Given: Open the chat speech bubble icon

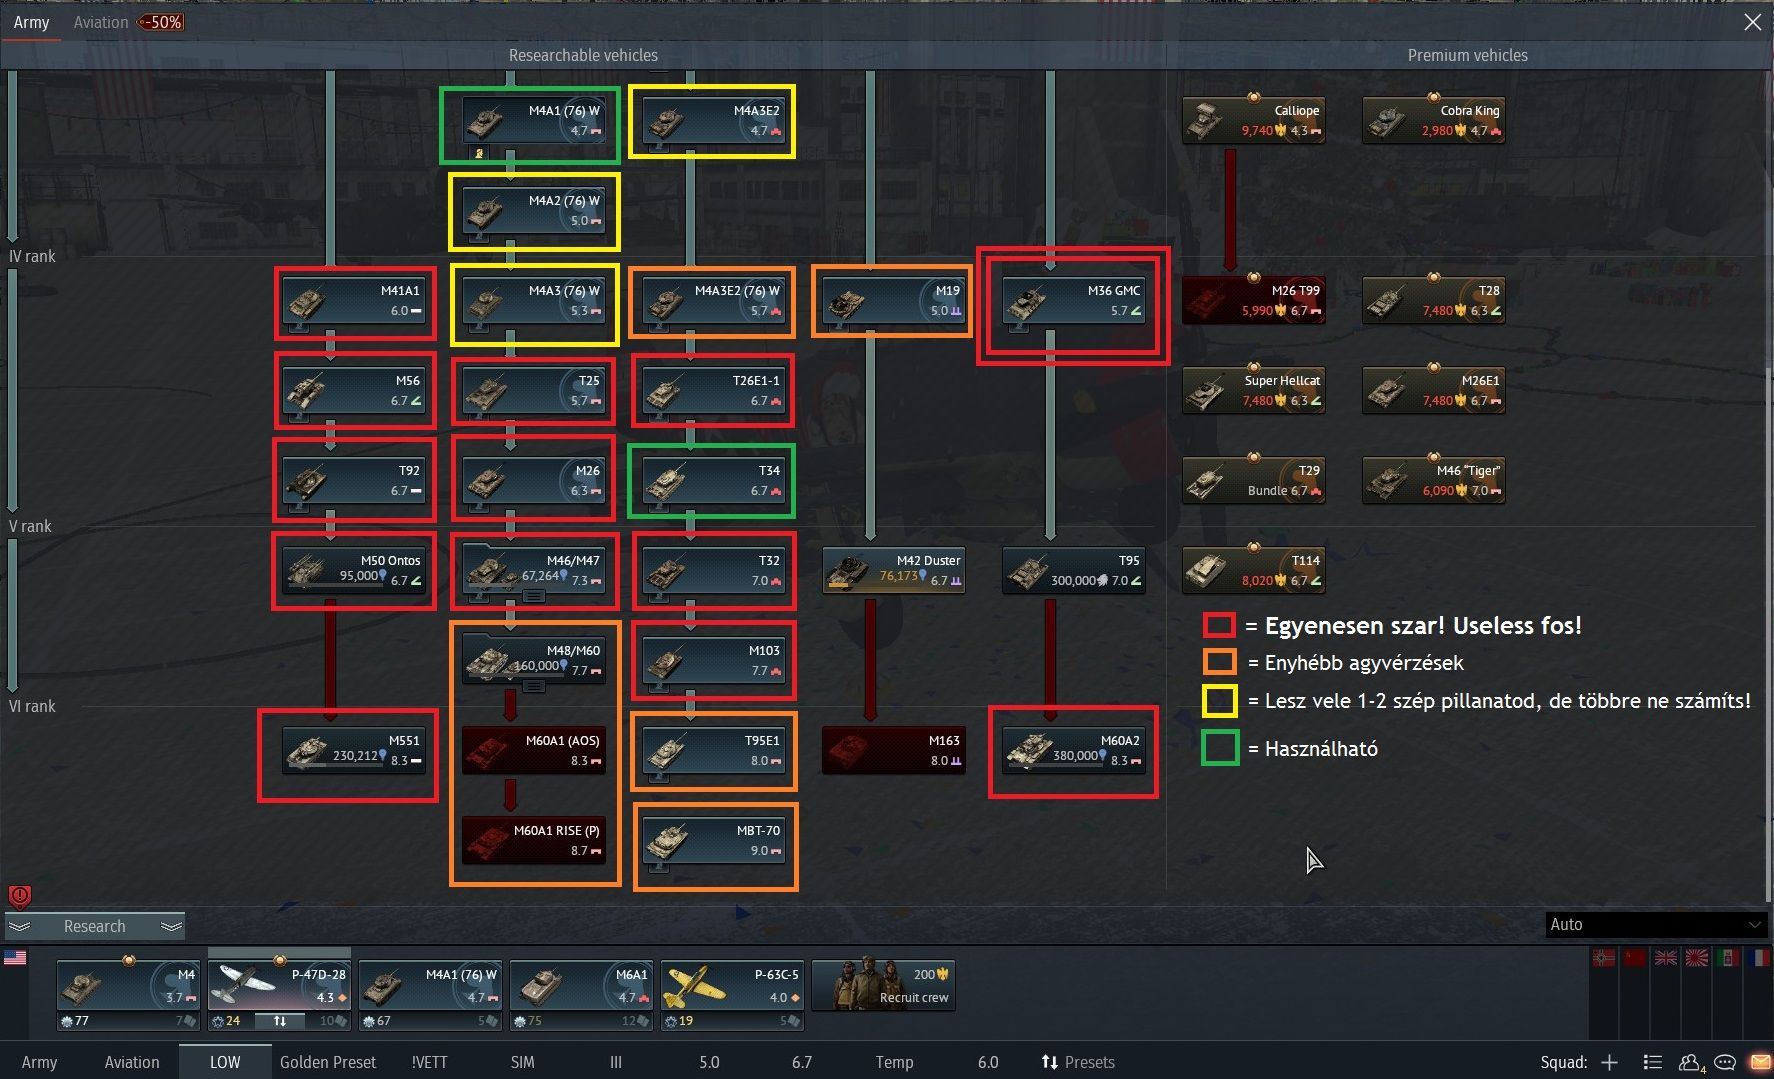Looking at the screenshot, I should click(x=1725, y=1062).
